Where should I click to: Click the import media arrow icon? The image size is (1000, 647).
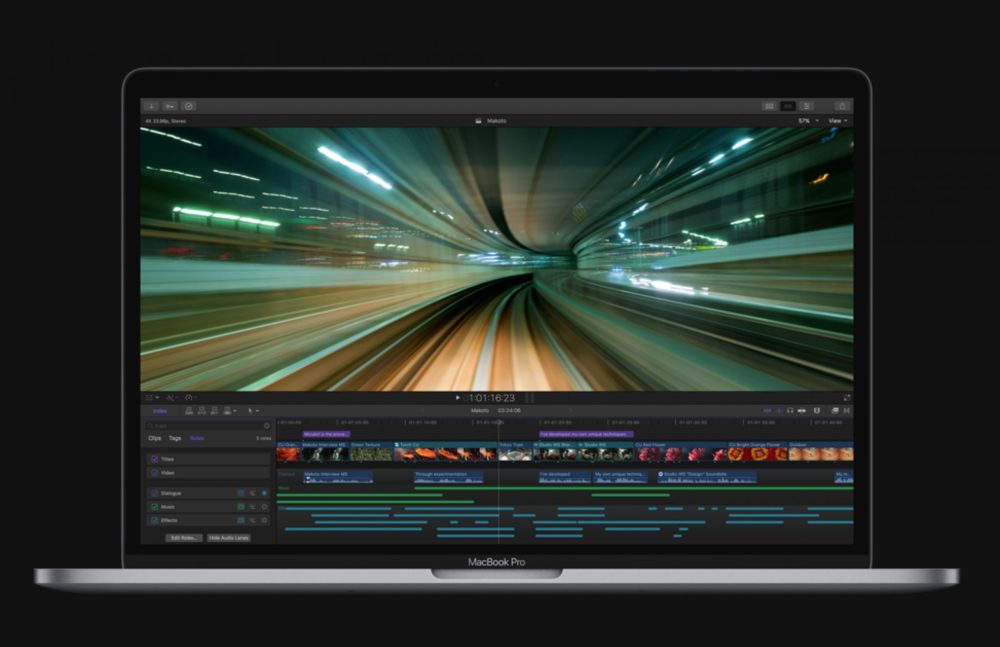click(151, 106)
